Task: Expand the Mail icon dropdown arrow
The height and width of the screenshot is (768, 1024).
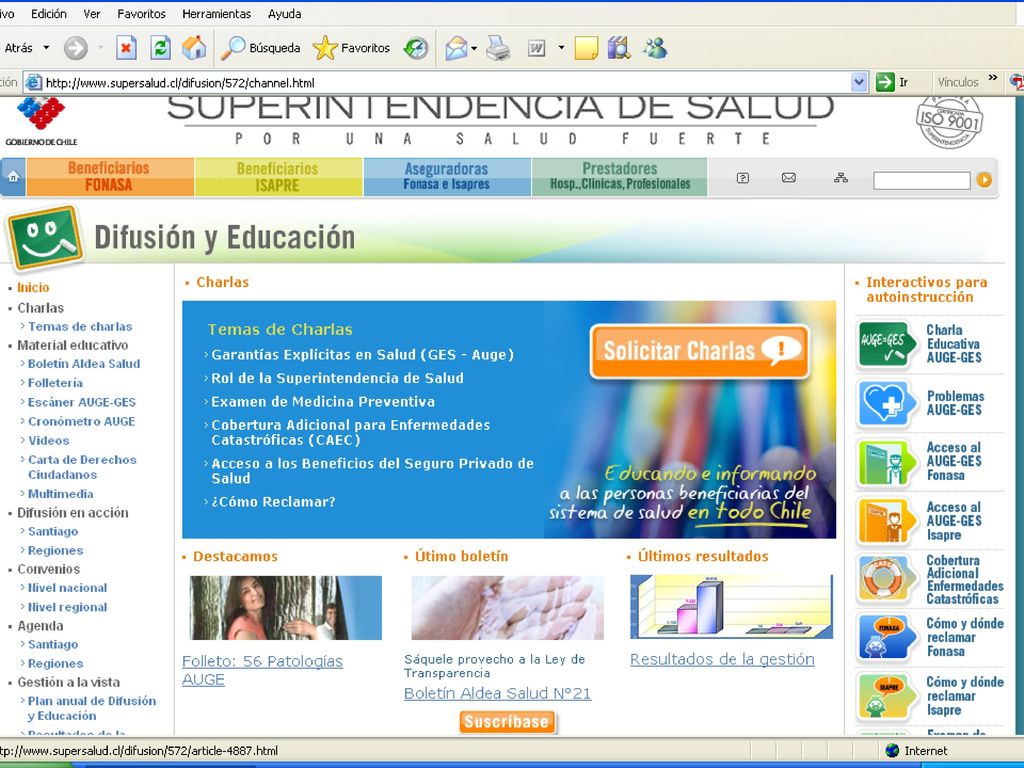Action: [474, 48]
